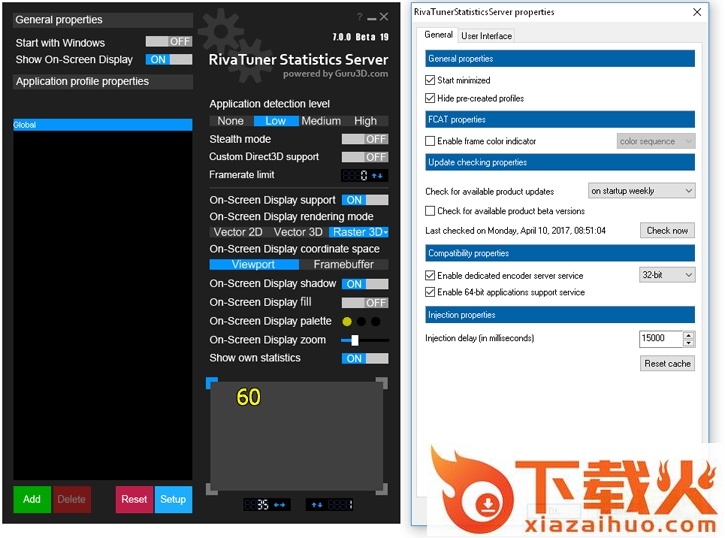Image resolution: width=725 pixels, height=538 pixels.
Task: Uncheck Enable dedicated encoder server service
Action: pyautogui.click(x=430, y=275)
